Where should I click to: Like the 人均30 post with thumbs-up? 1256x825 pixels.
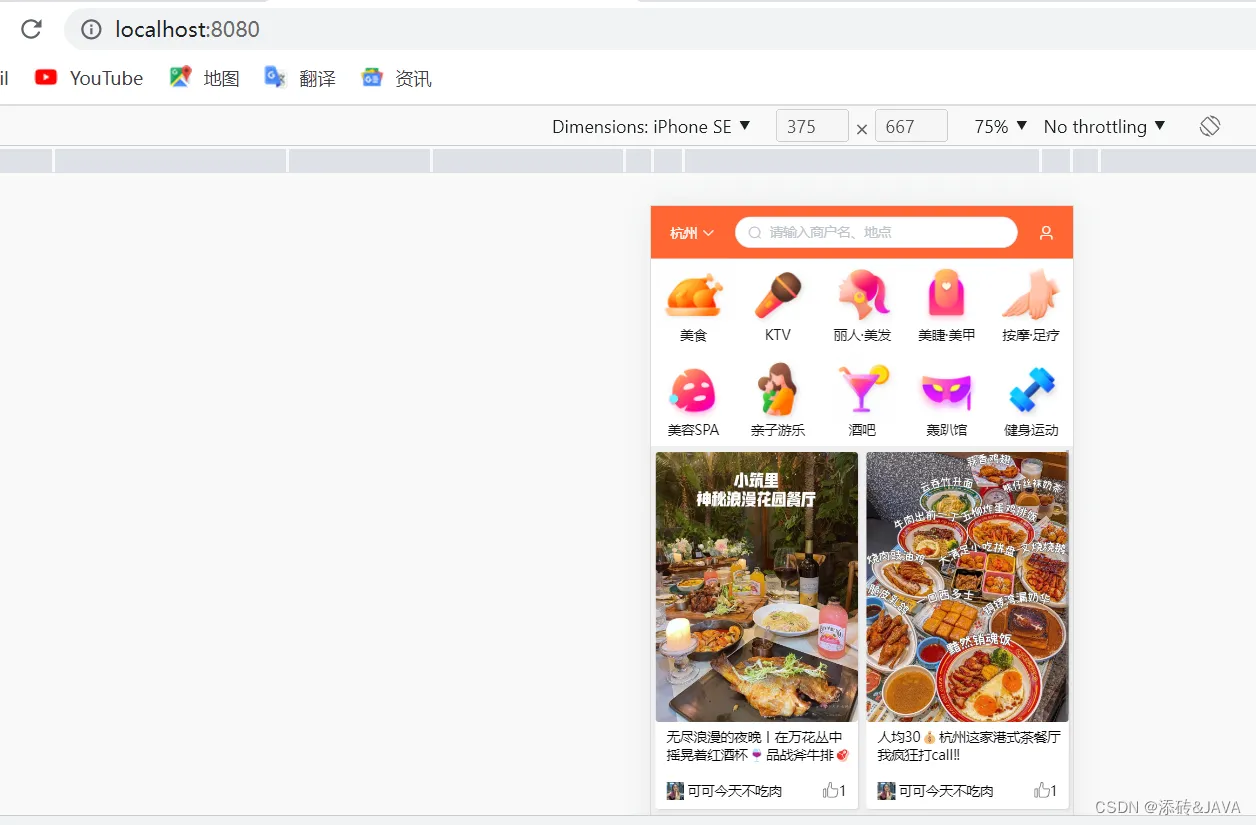(x=1041, y=790)
